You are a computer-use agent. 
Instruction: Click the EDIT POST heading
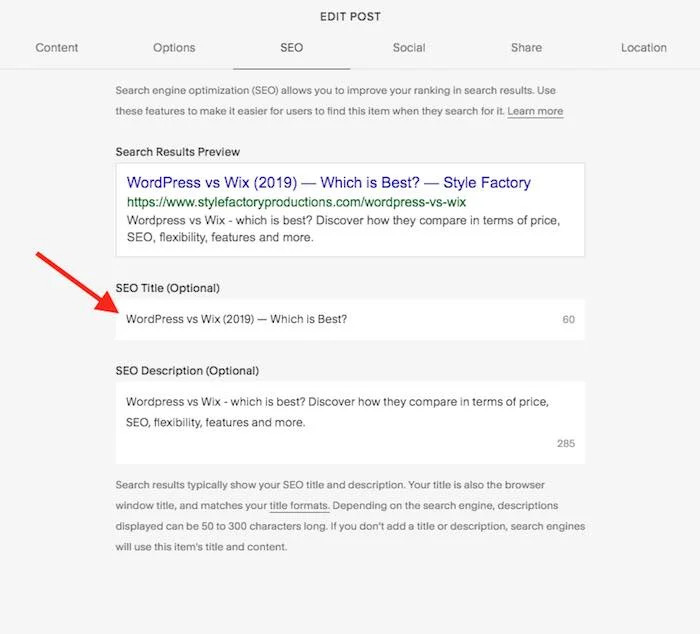[x=350, y=17]
